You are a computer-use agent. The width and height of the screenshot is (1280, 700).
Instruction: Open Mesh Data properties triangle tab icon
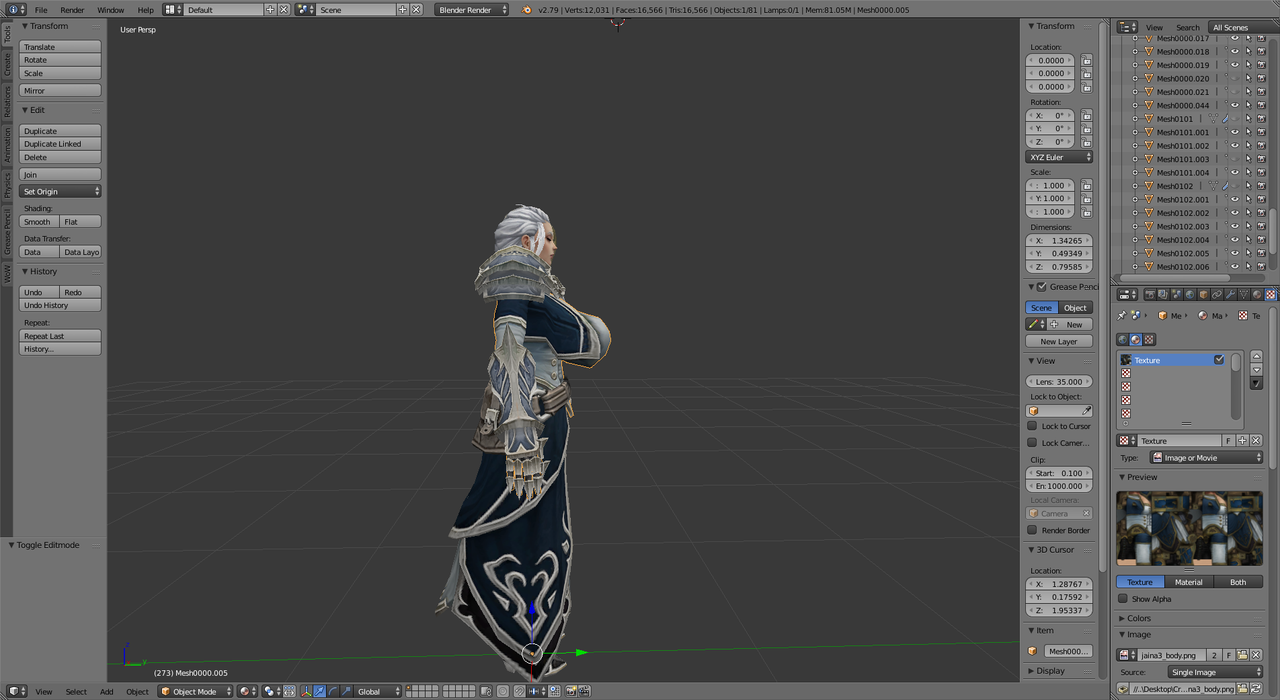point(1244,294)
